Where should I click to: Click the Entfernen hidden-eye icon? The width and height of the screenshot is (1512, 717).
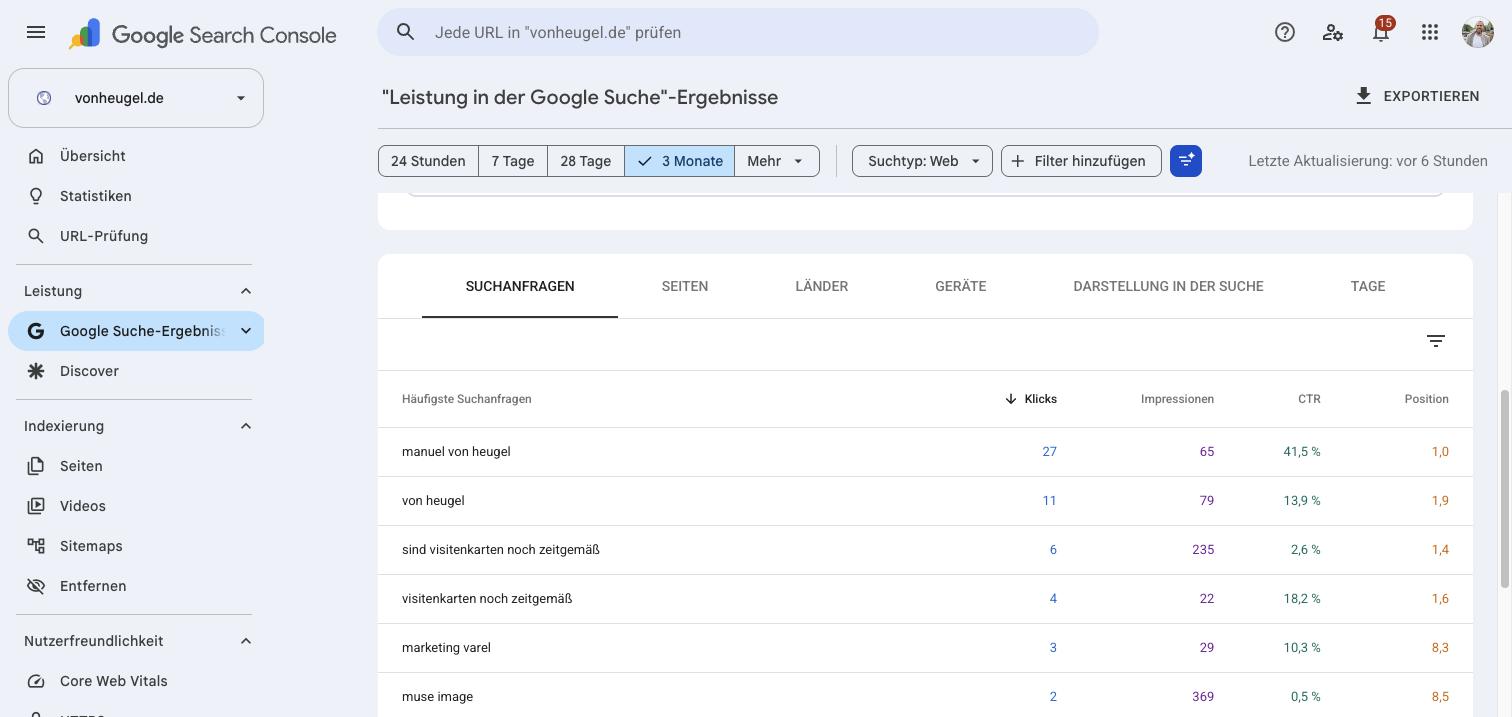click(x=36, y=586)
